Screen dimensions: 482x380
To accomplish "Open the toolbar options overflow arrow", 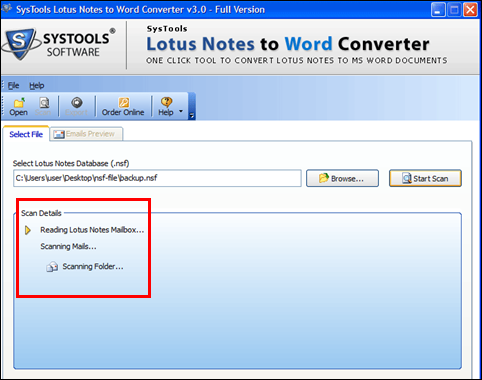I will 192,116.
